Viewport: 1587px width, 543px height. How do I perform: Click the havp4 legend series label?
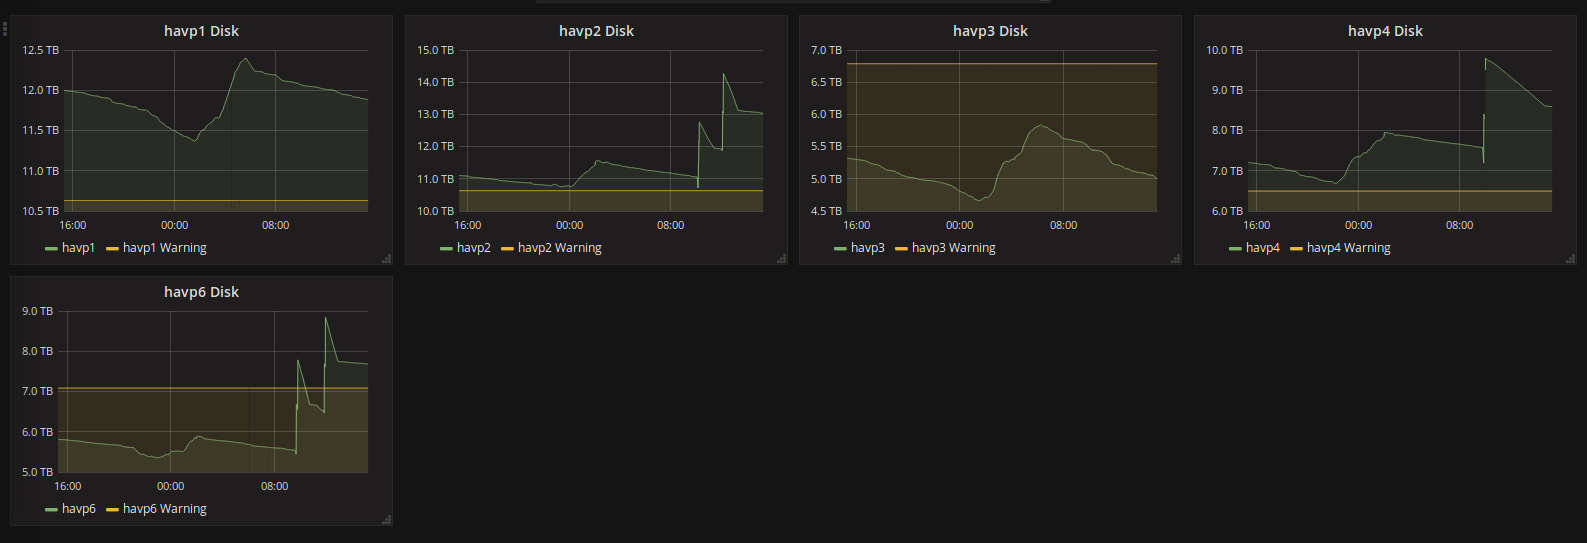coord(1262,248)
